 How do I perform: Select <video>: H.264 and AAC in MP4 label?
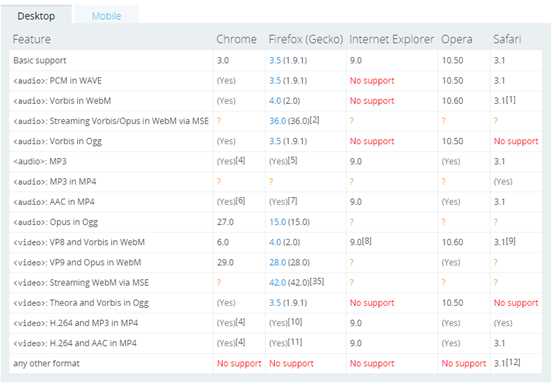(75, 343)
